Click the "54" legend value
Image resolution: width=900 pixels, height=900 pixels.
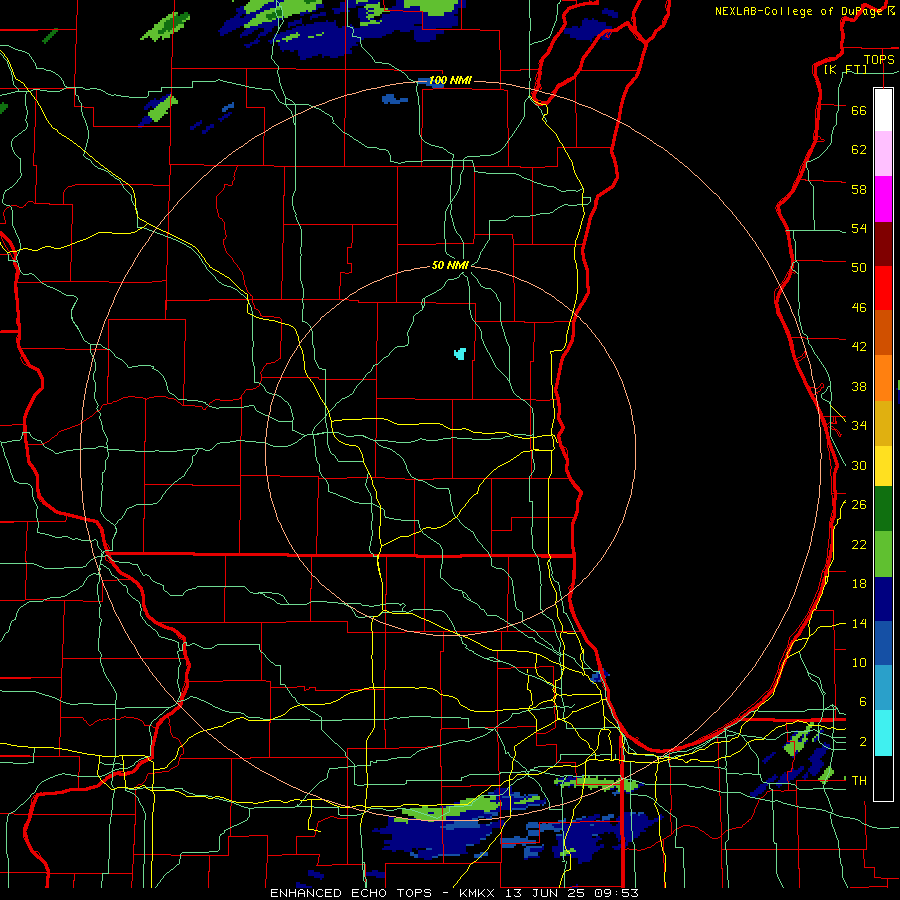pyautogui.click(x=859, y=228)
